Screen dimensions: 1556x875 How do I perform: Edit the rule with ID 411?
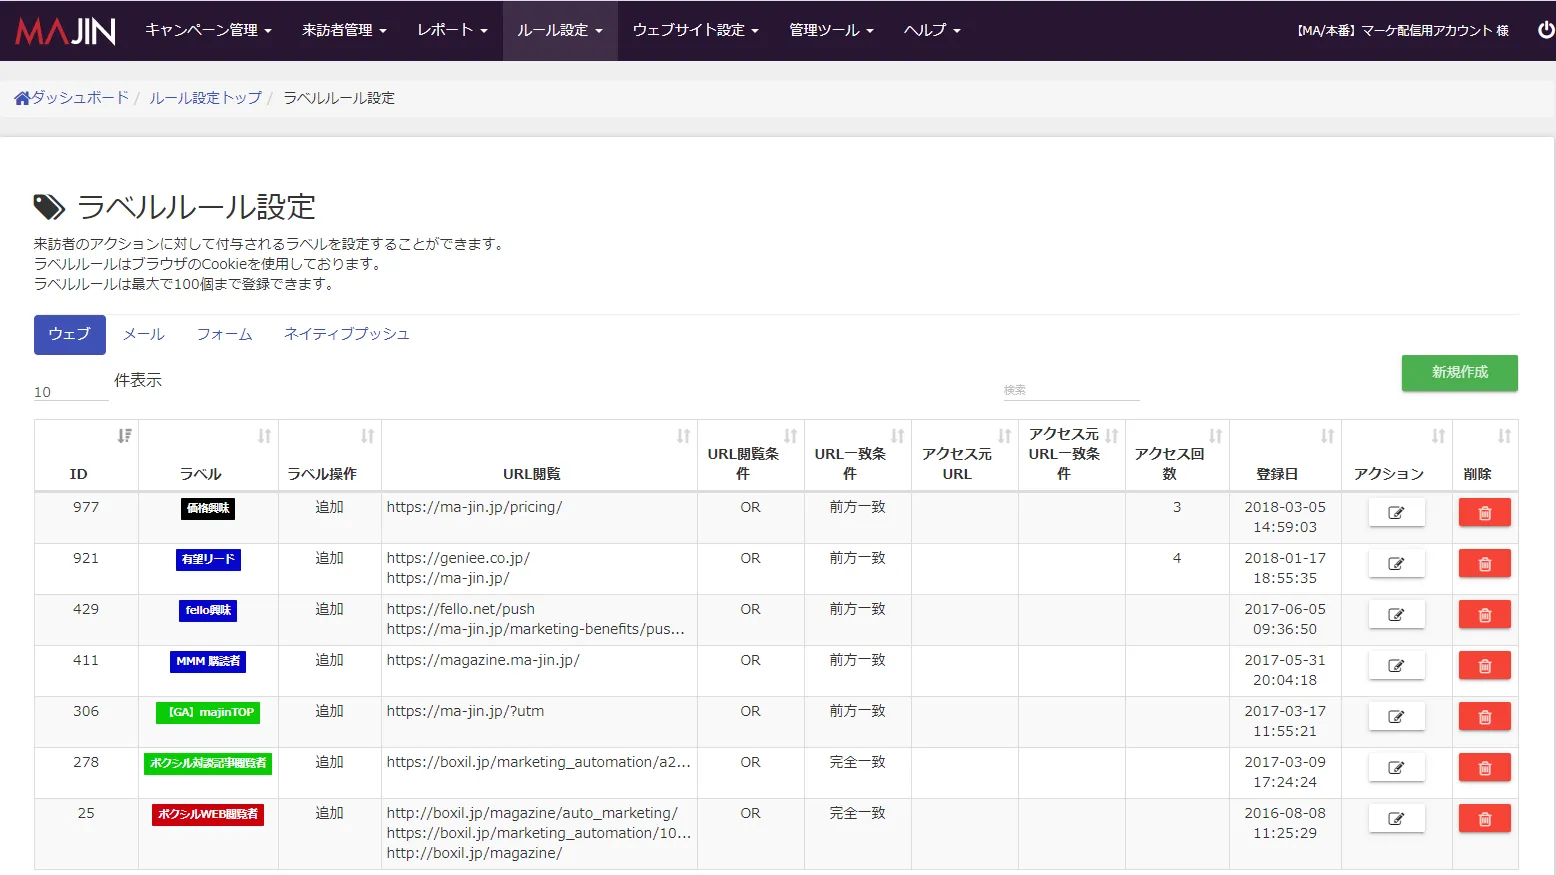pos(1396,666)
